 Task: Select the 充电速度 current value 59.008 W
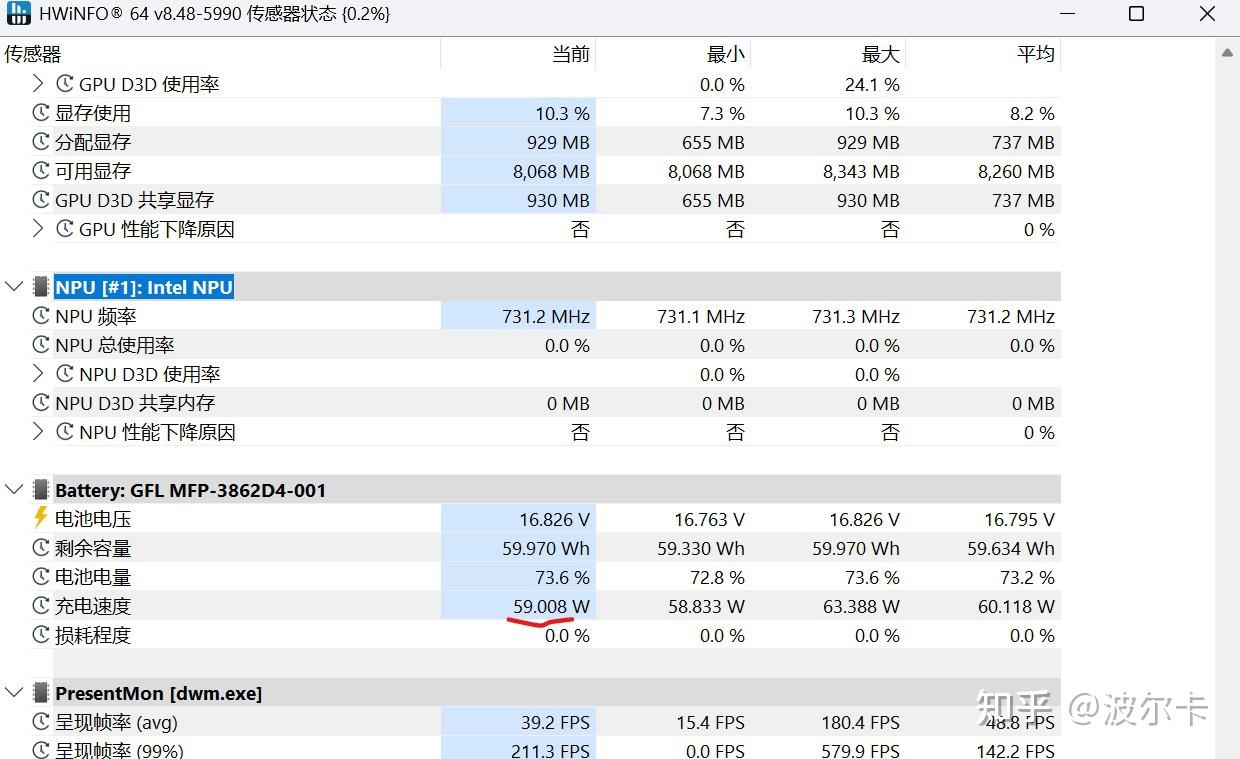tap(551, 606)
